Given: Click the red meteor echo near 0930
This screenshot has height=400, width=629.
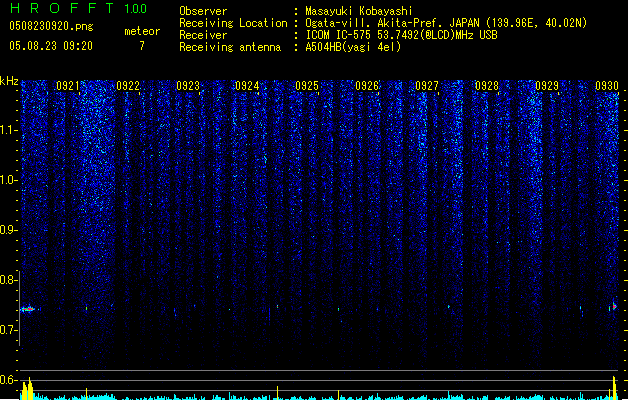Looking at the screenshot, I should (614, 307).
